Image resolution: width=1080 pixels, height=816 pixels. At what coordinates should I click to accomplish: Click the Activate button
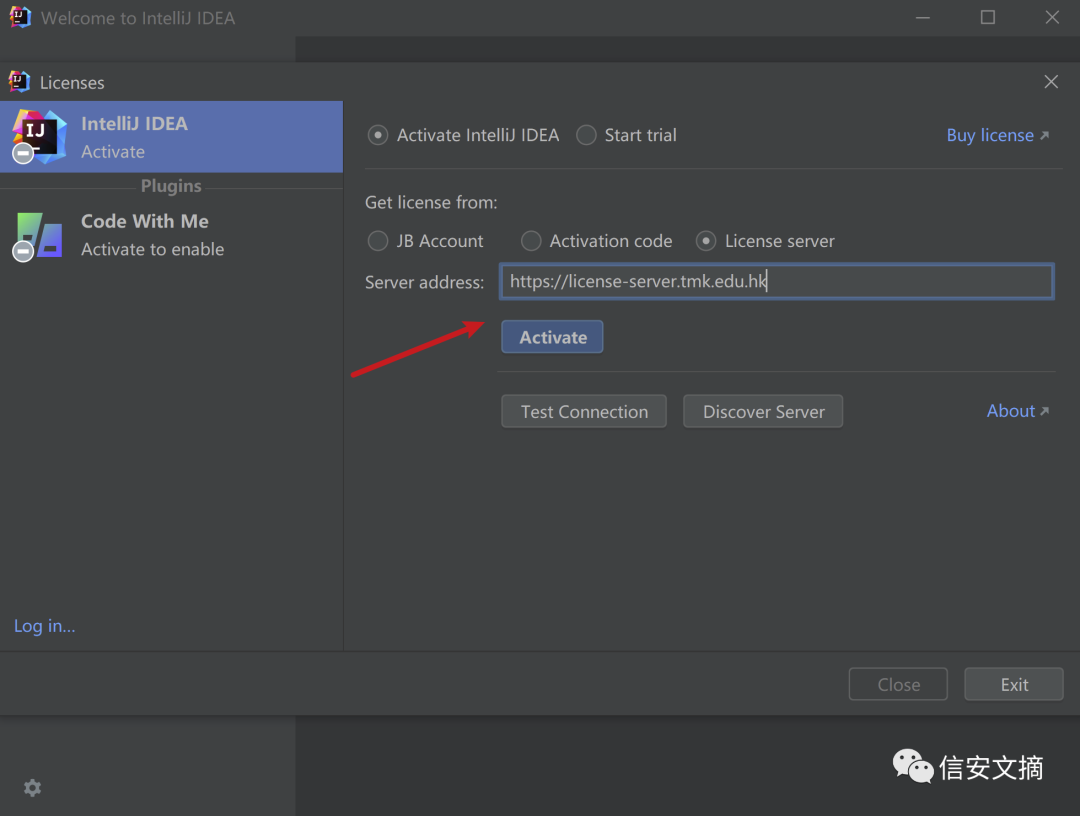[552, 337]
